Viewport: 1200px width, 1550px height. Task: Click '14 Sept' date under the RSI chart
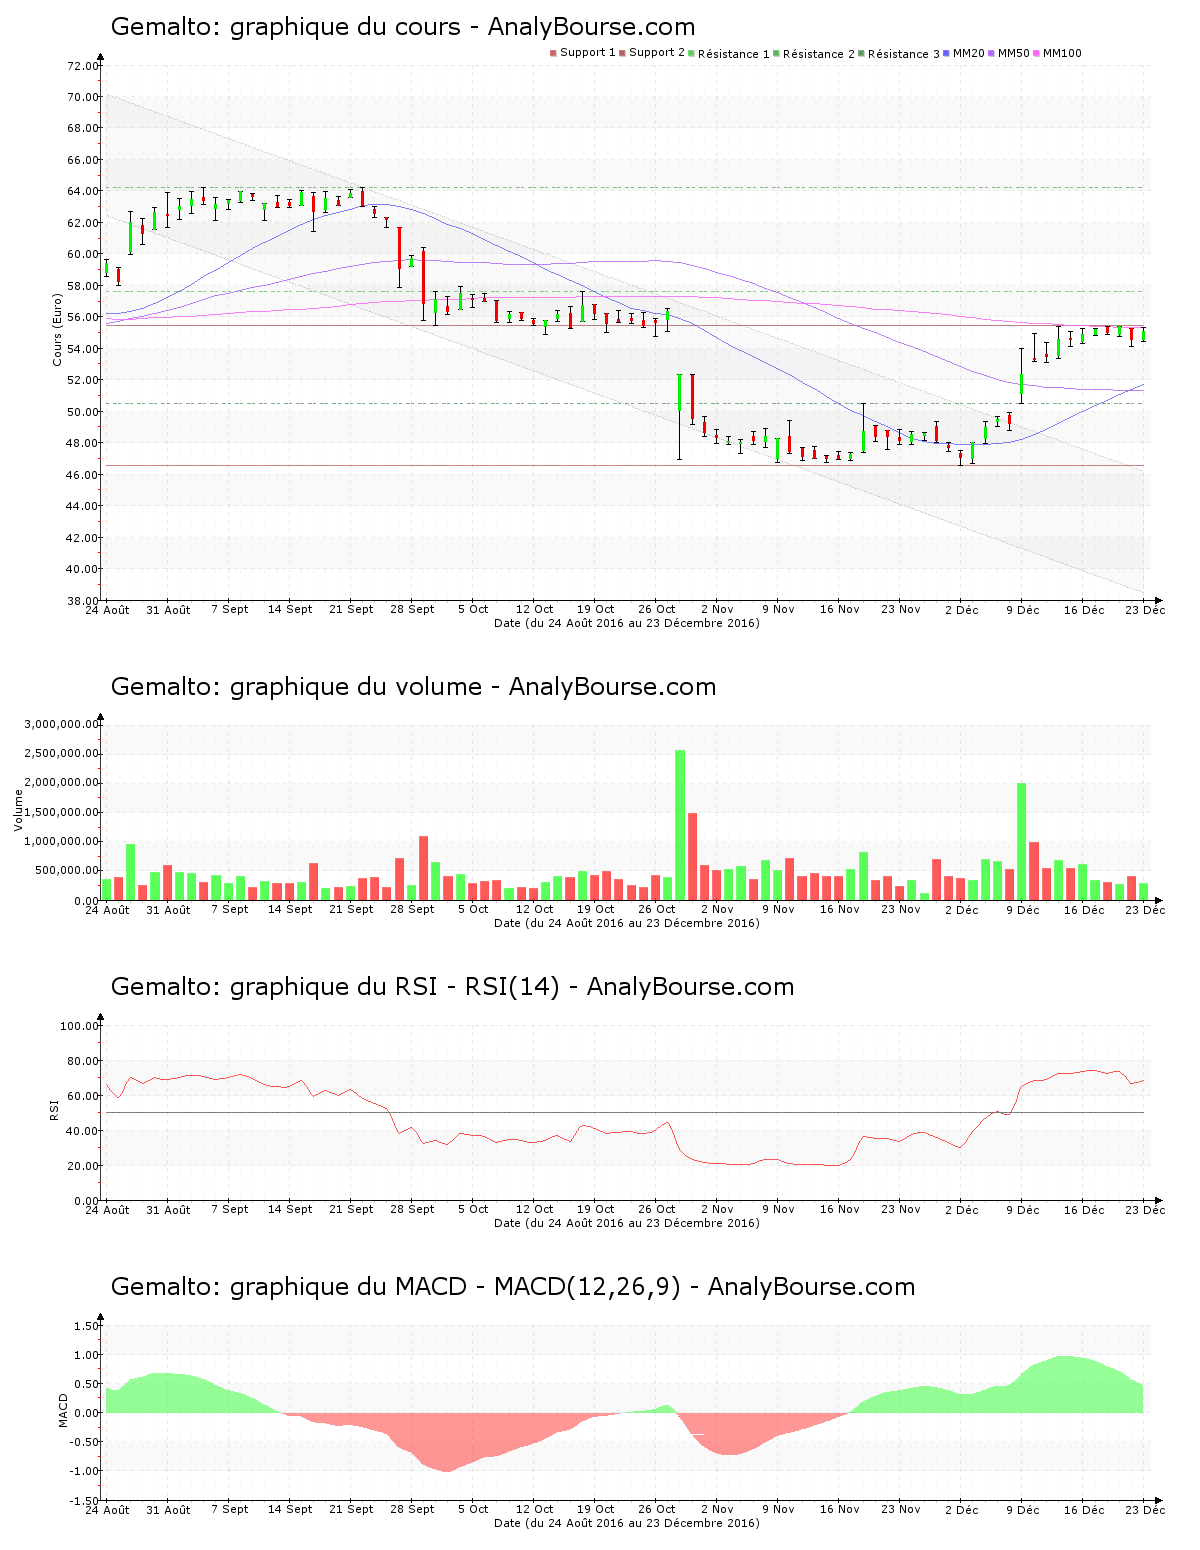290,1209
